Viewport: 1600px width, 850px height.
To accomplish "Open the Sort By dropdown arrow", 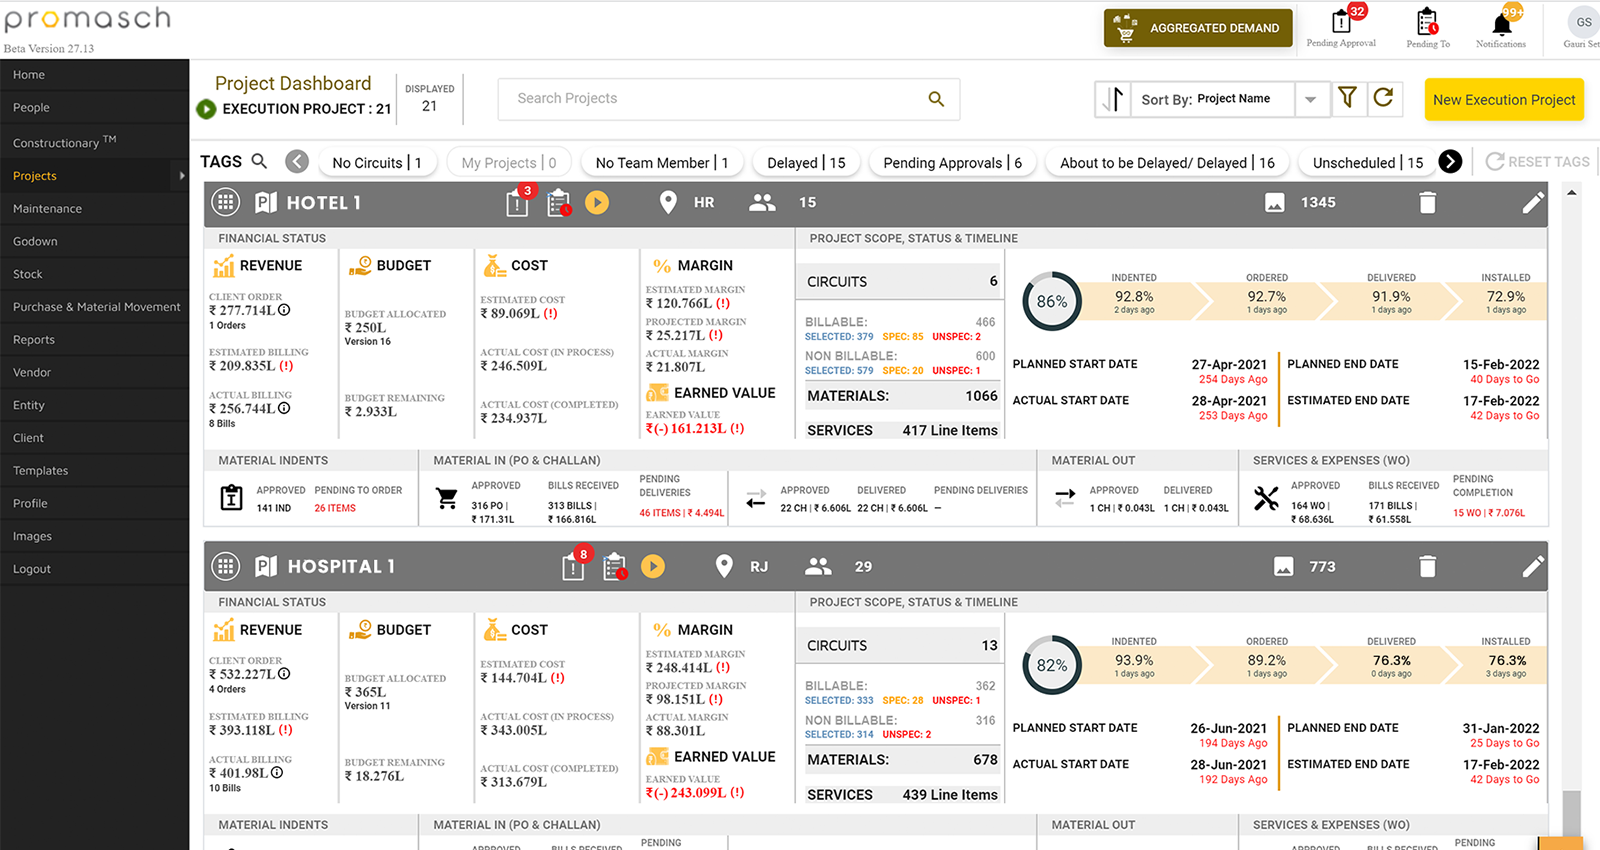I will 1310,99.
